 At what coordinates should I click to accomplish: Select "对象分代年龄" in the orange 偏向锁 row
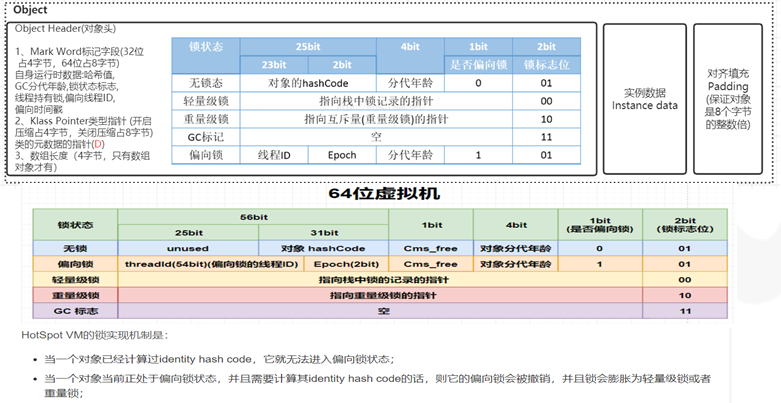[x=516, y=264]
